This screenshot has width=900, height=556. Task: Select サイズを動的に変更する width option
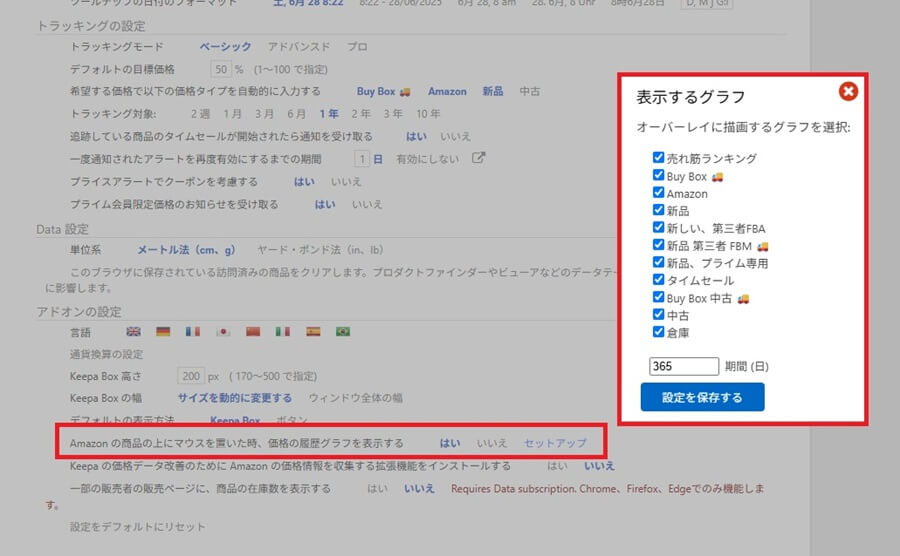235,398
